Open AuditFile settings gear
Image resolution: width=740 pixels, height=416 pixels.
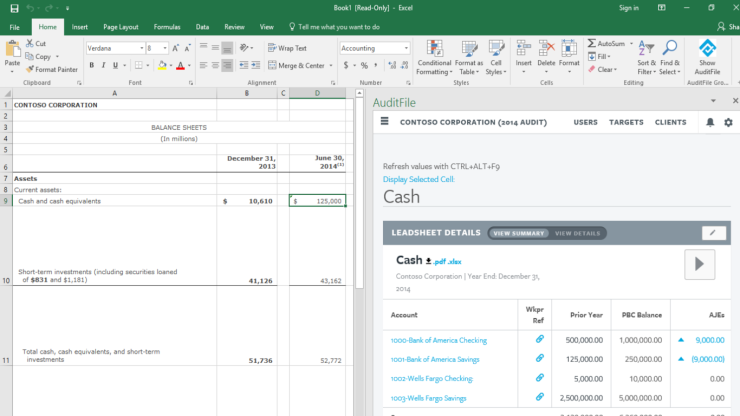728,122
